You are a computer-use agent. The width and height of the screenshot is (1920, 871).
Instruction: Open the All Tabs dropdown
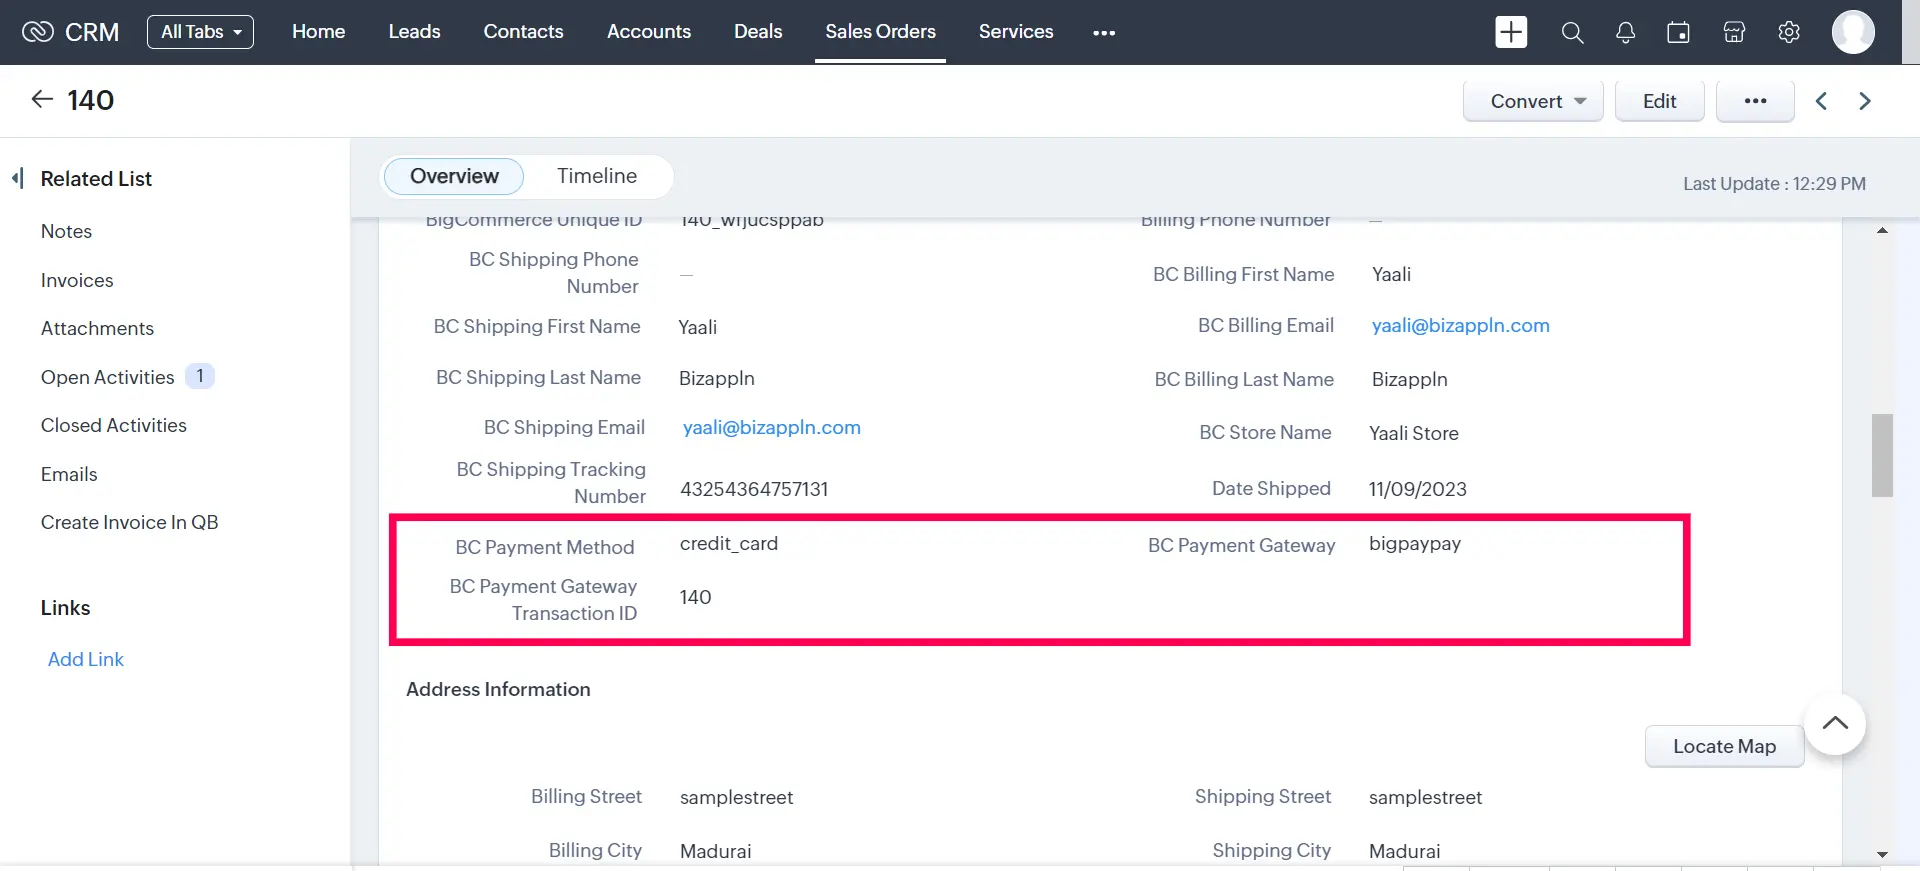(200, 32)
